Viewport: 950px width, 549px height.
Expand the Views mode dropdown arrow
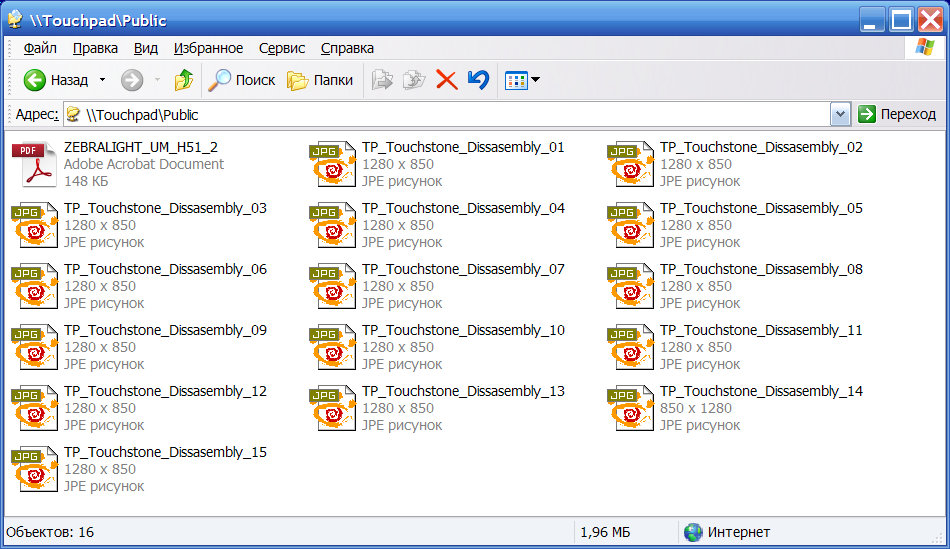pyautogui.click(x=536, y=80)
